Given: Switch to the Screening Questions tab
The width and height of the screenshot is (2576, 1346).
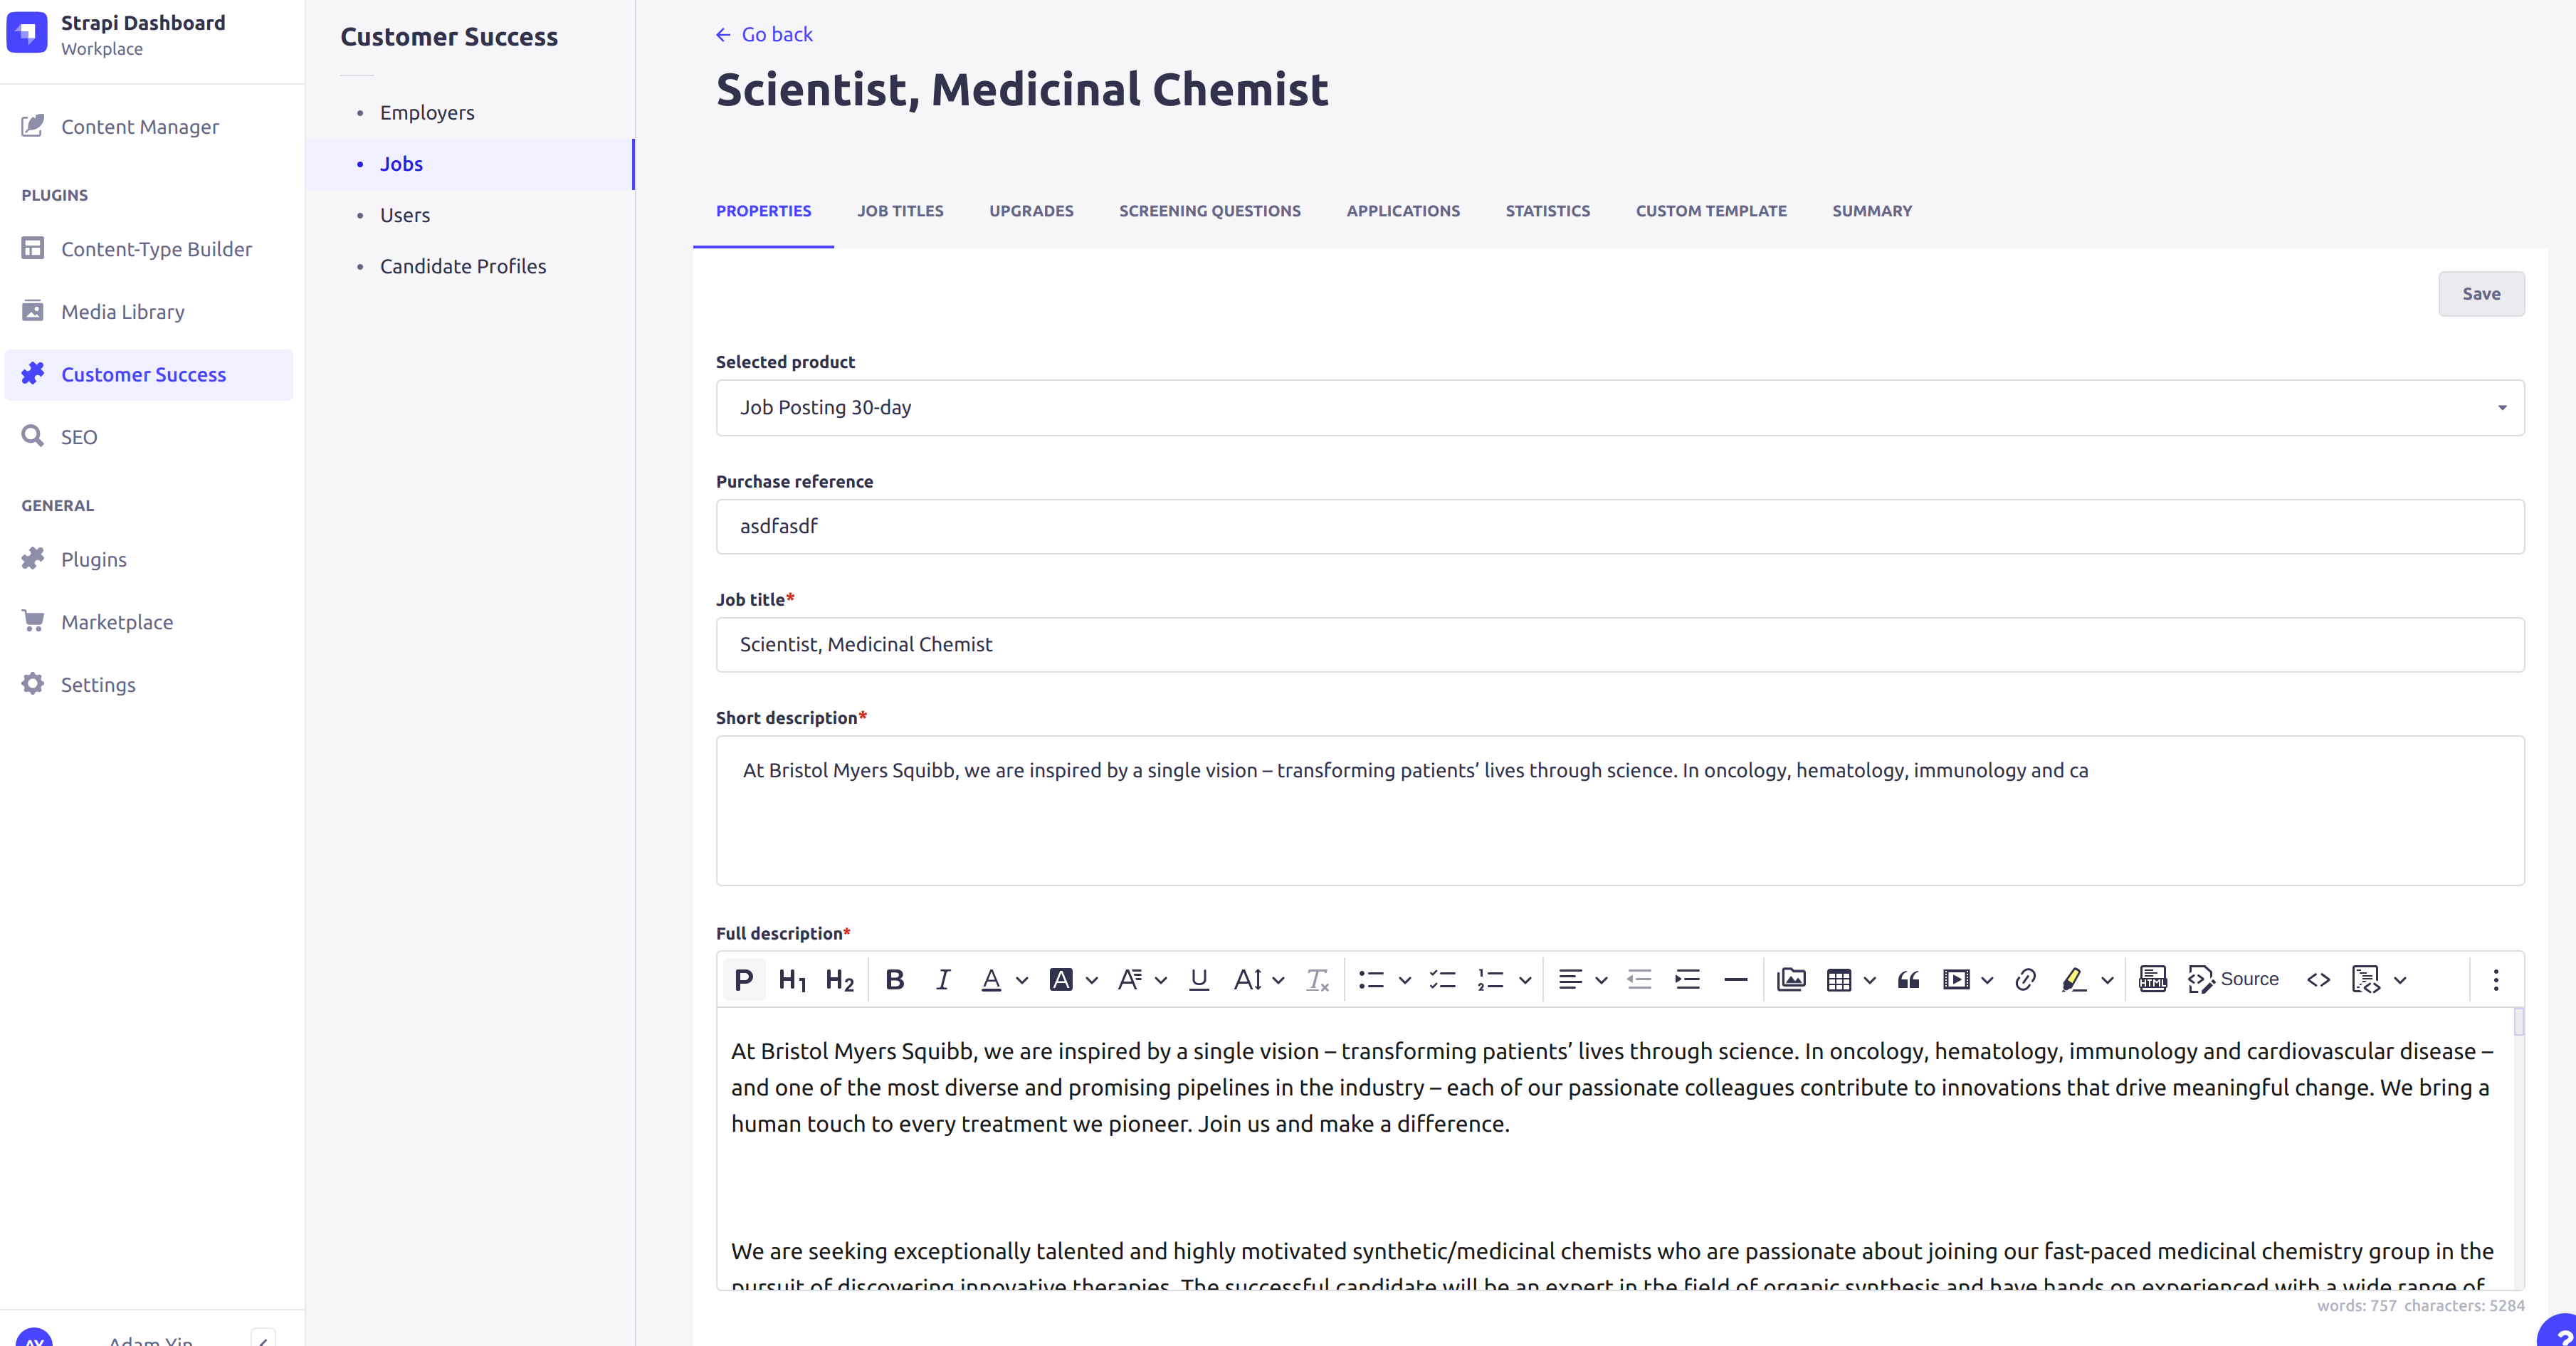Looking at the screenshot, I should (x=1209, y=211).
